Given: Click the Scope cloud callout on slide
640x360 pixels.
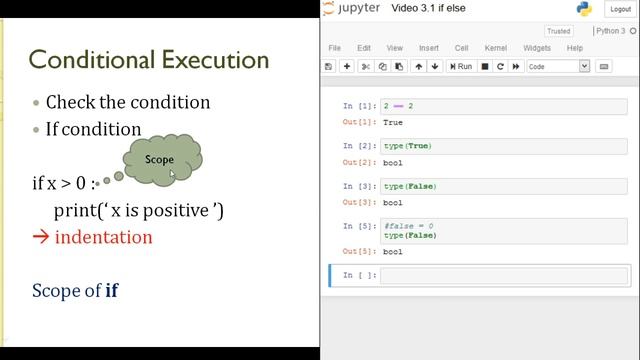Looking at the screenshot, I should coord(162,160).
